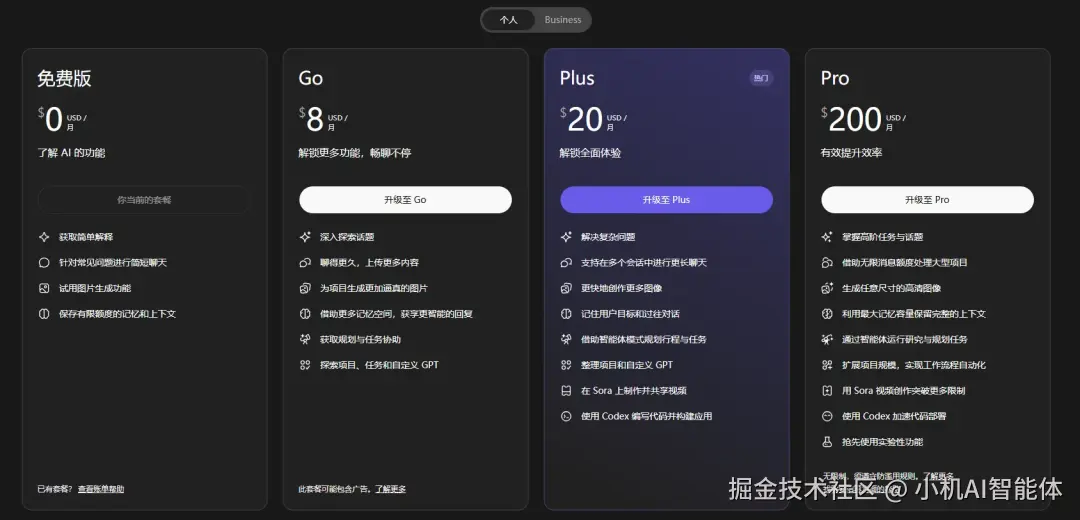Click the 解锁全面体验 tagline
Image resolution: width=1080 pixels, height=520 pixels.
coord(590,153)
